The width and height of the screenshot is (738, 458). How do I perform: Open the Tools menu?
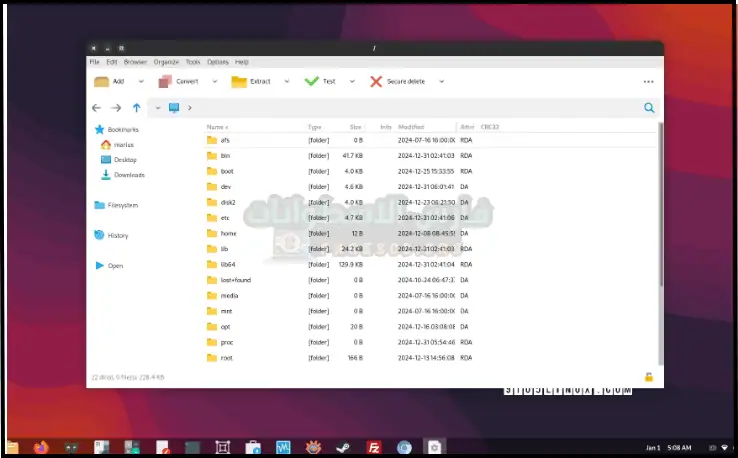click(x=192, y=62)
